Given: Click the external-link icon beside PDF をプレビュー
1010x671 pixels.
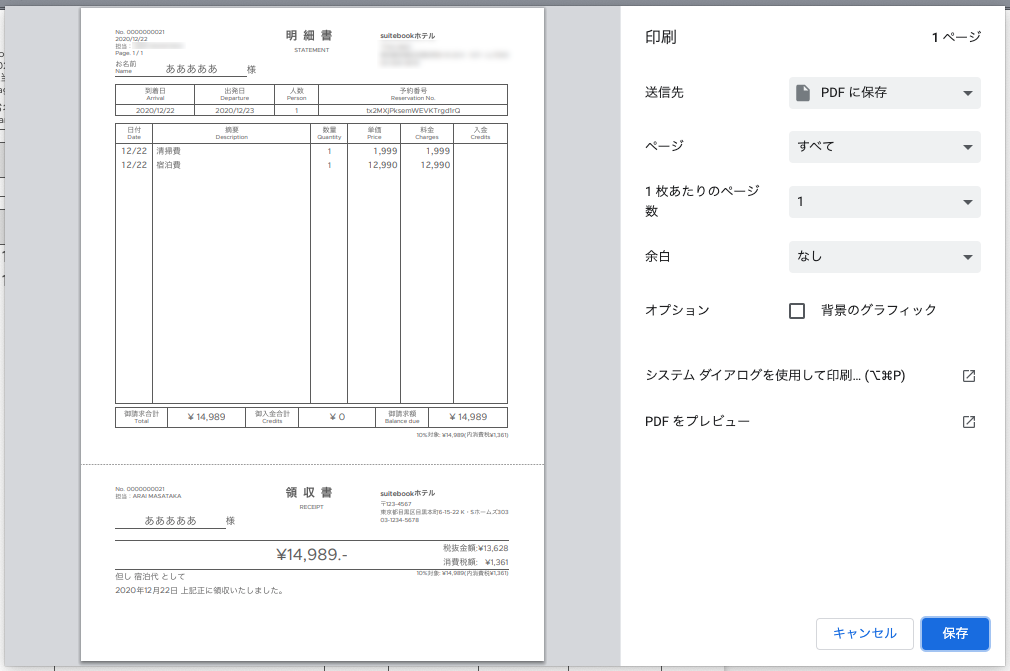Looking at the screenshot, I should pos(968,422).
